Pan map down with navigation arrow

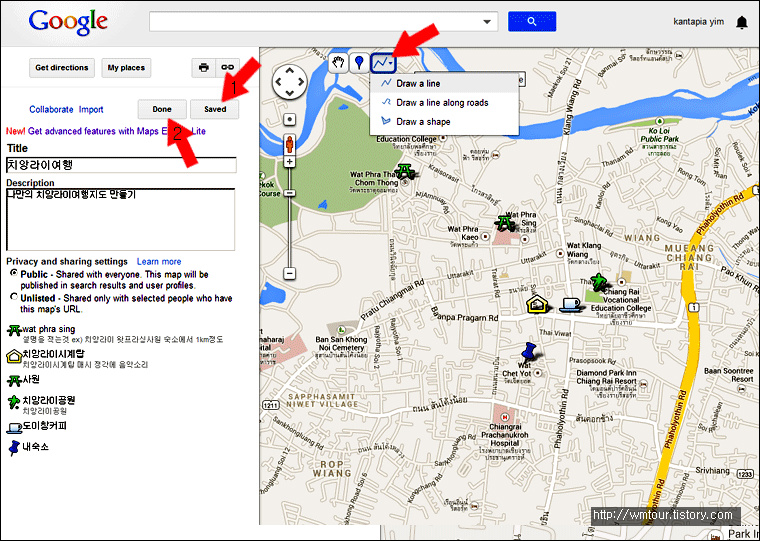[289, 93]
